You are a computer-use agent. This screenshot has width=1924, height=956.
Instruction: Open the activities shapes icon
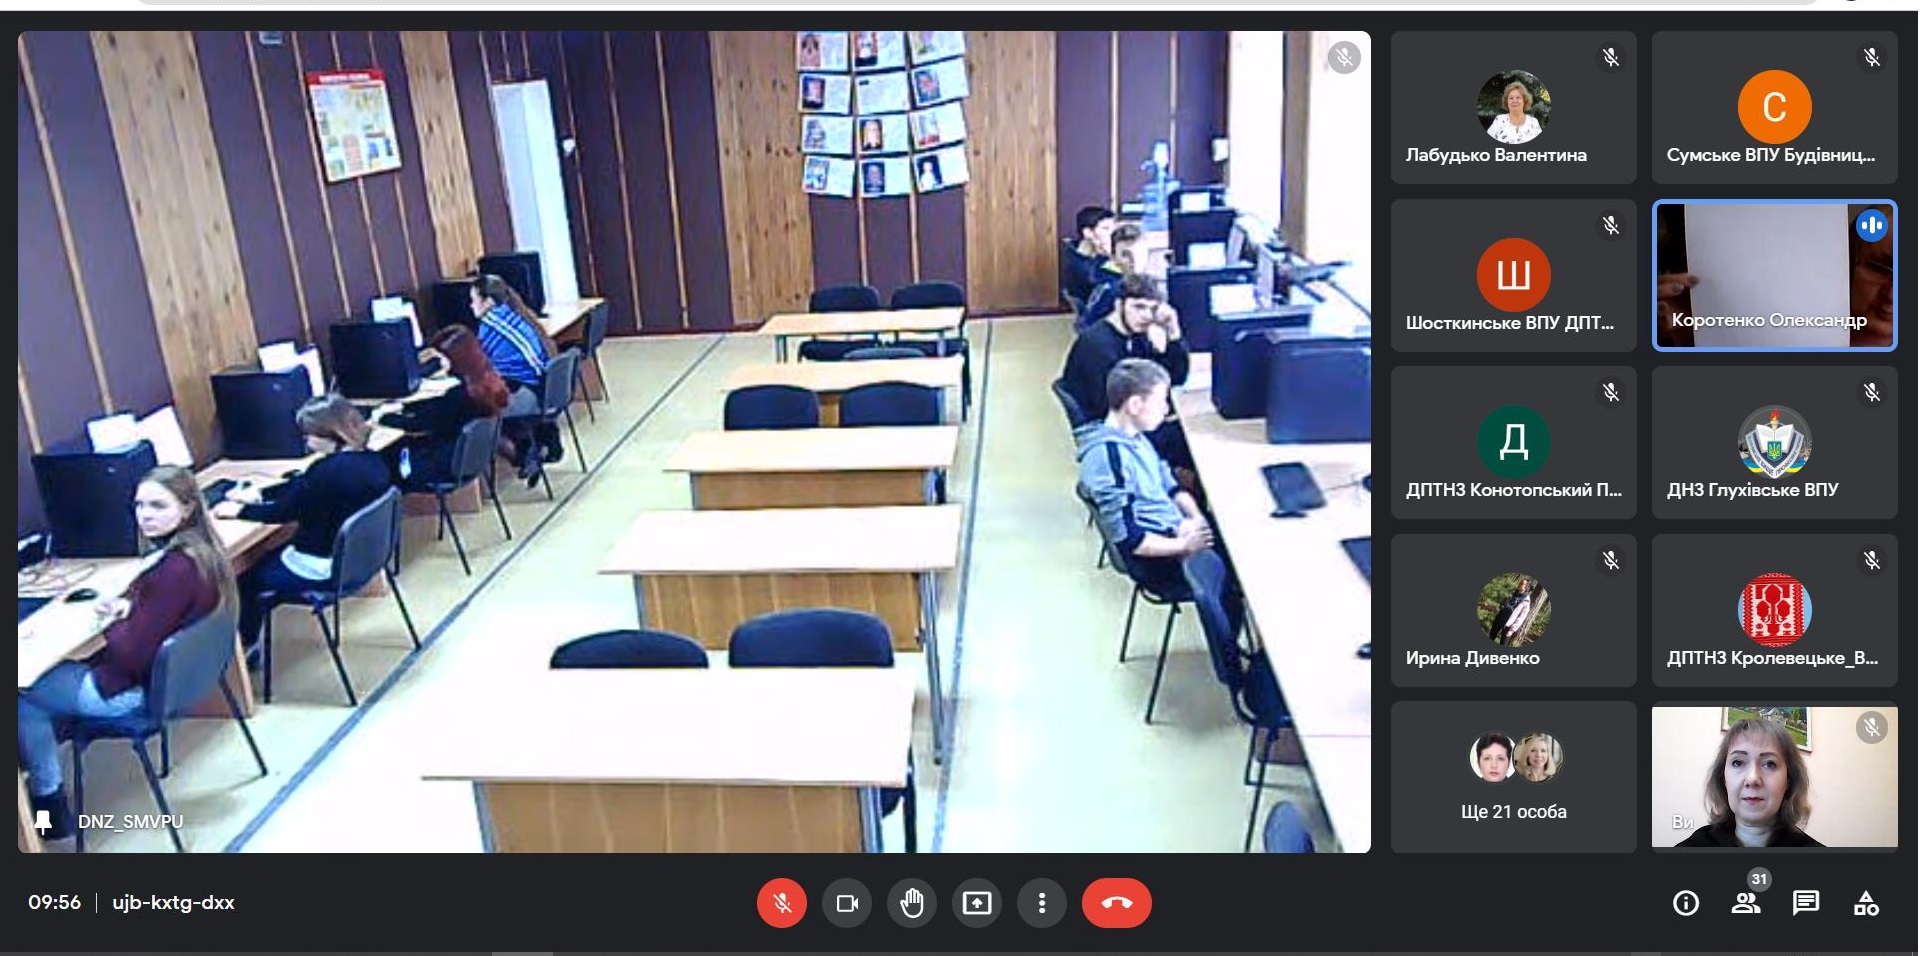(1866, 904)
